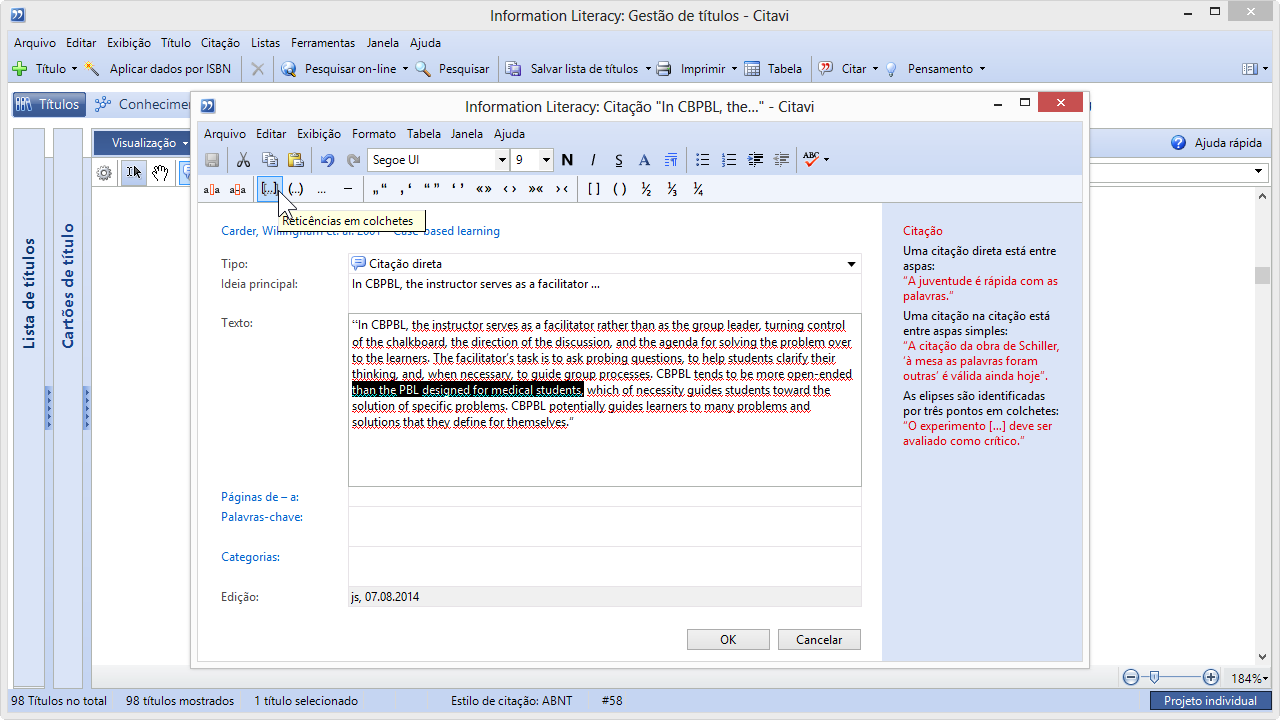
Task: Switch to the Títulos tab
Action: [48, 104]
